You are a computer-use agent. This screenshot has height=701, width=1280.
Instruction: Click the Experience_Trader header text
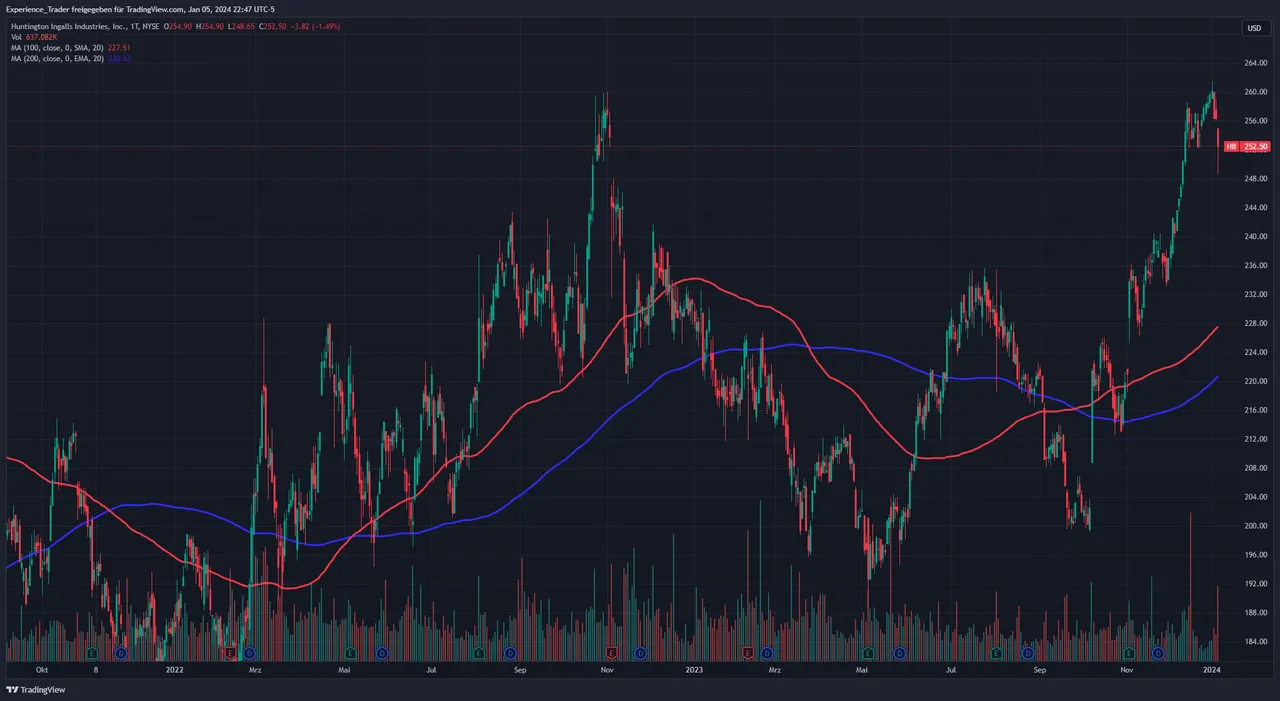[38, 9]
